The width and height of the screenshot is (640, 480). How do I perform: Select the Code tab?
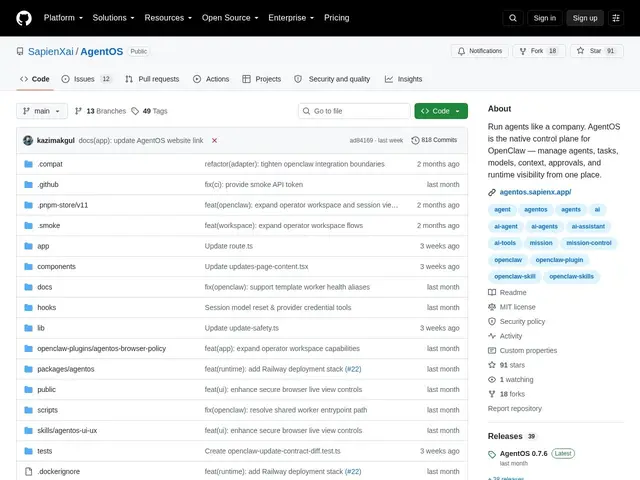coord(35,79)
